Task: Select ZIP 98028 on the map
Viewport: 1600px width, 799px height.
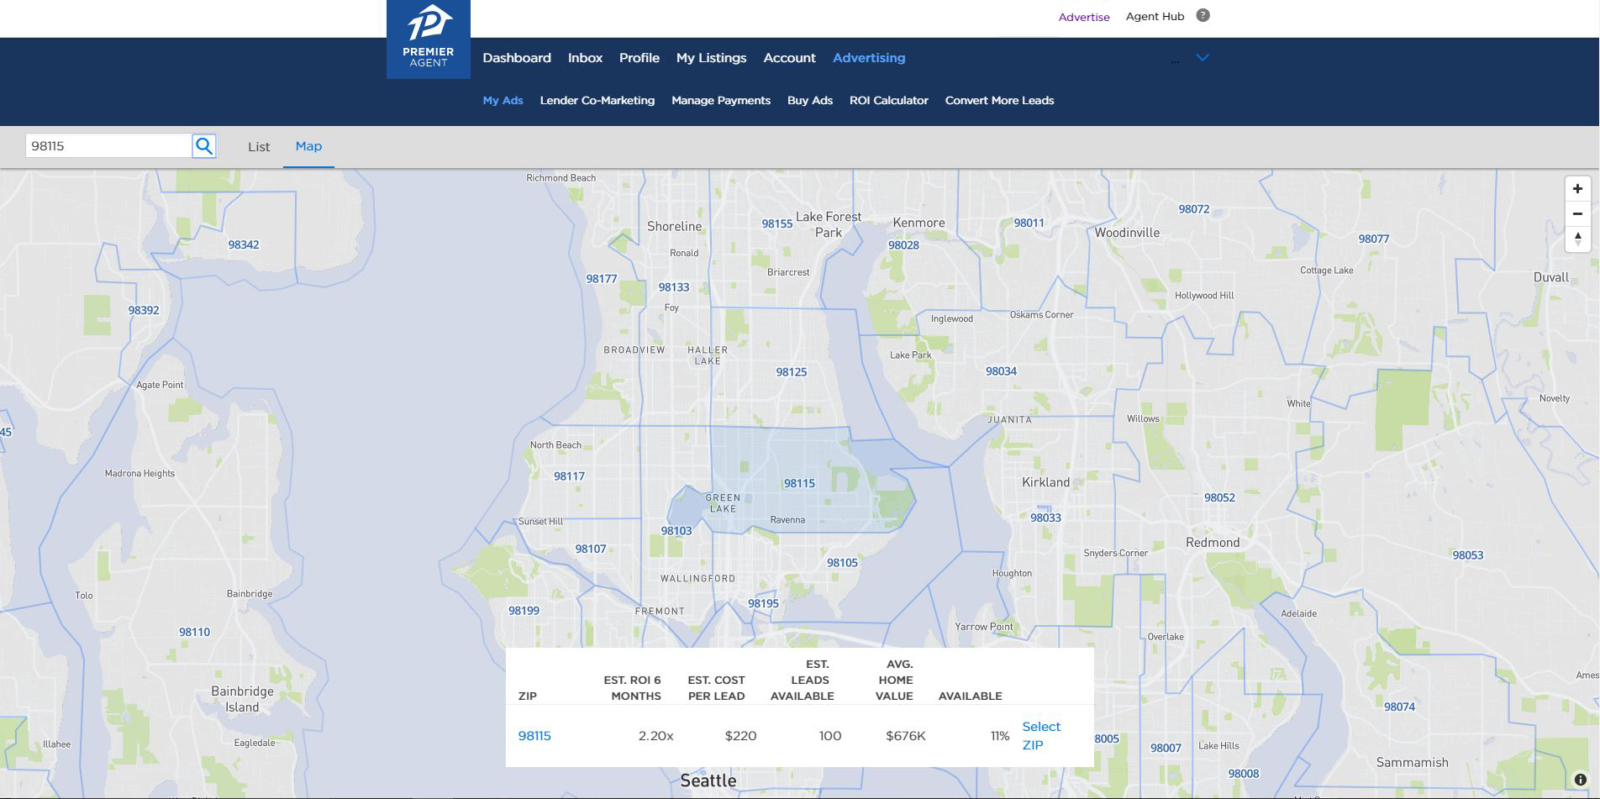Action: pyautogui.click(x=903, y=246)
